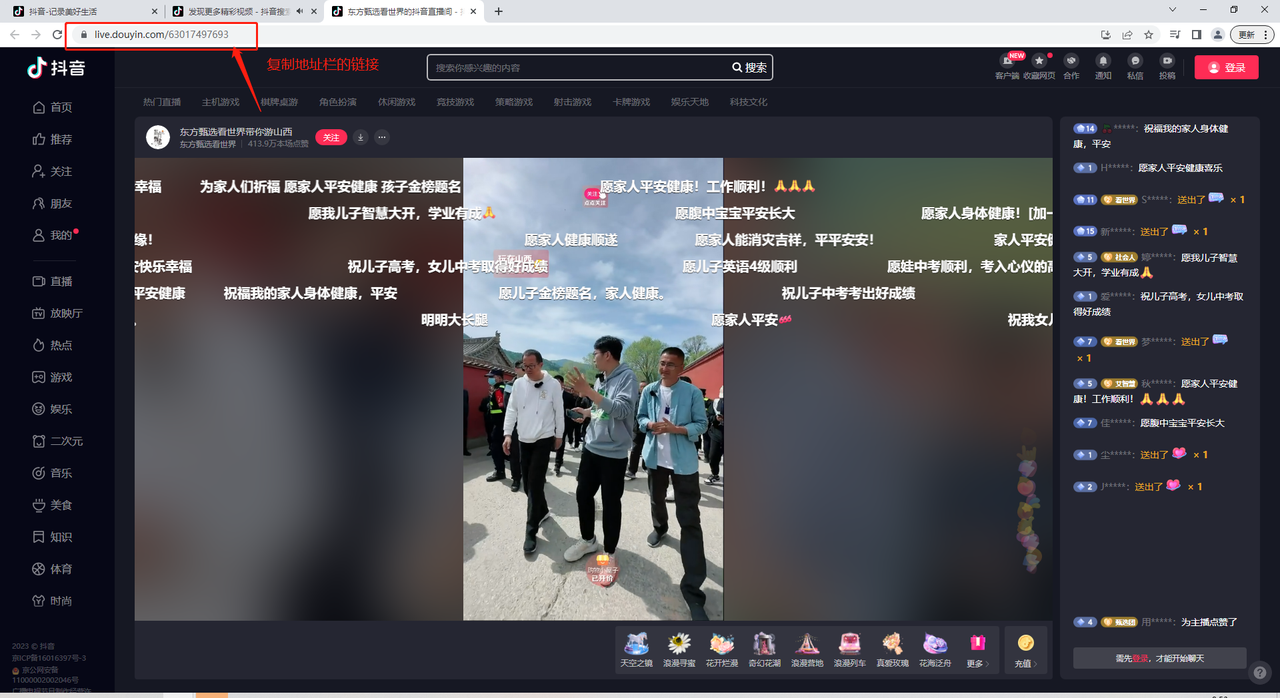Open the 首页 home page in sidebar

coord(52,107)
